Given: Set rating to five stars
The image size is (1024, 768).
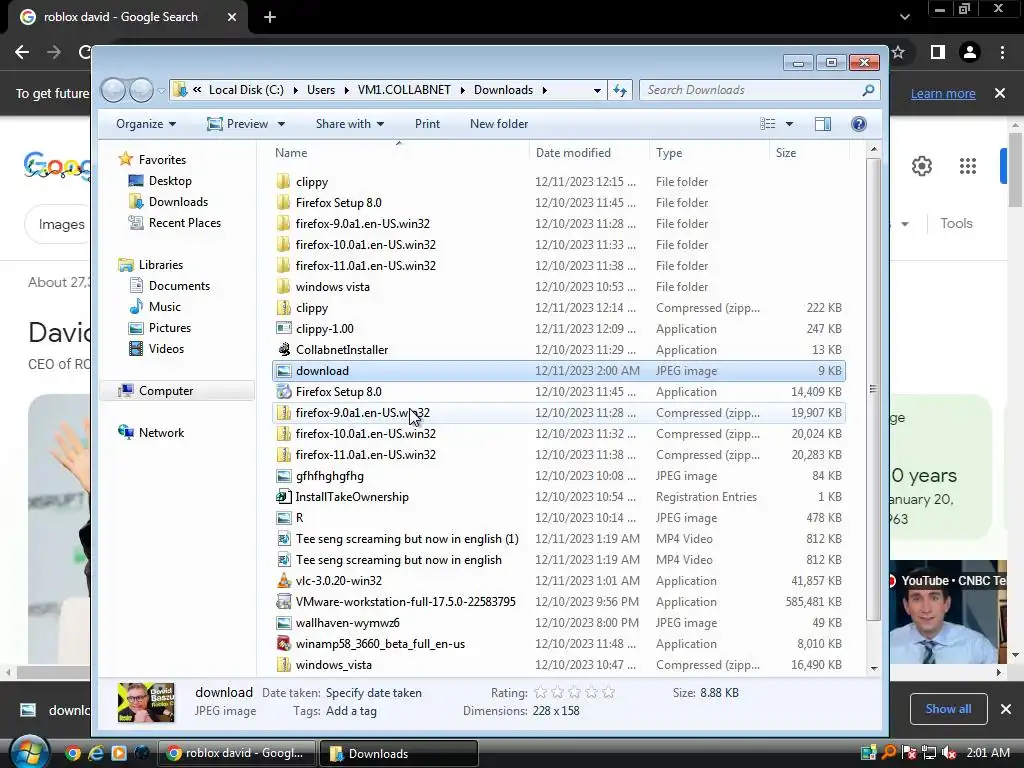Looking at the screenshot, I should (x=609, y=692).
